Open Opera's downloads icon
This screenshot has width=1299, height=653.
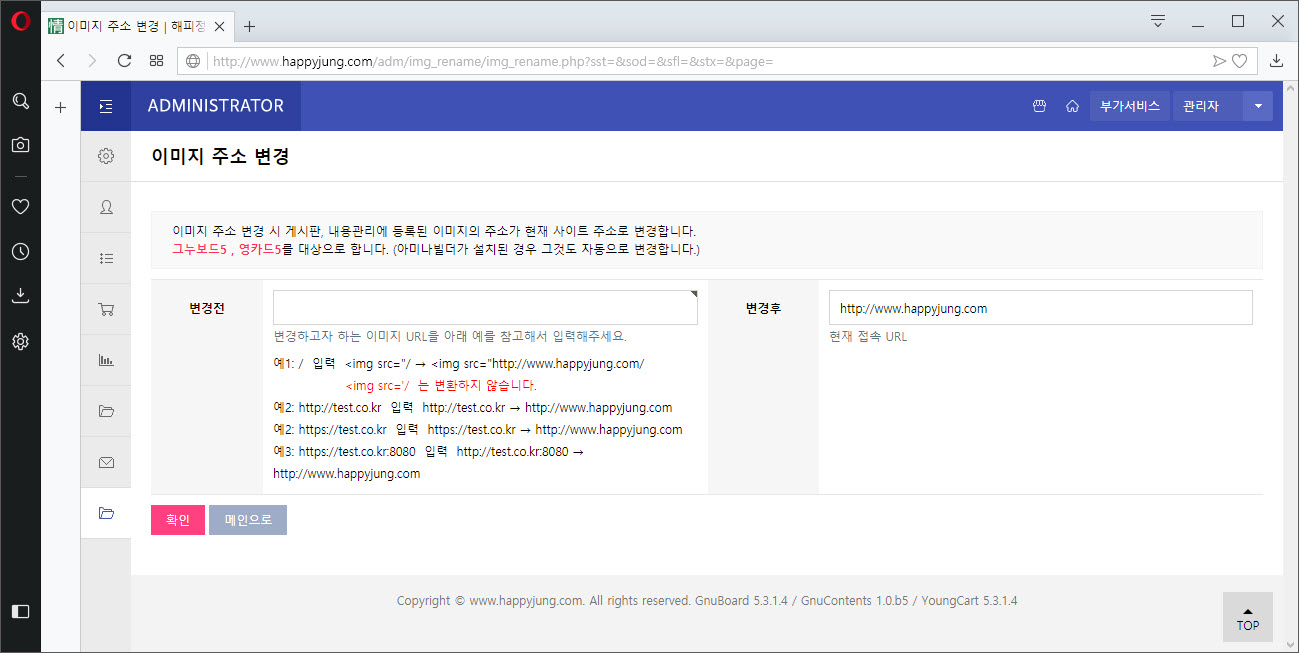pos(20,295)
